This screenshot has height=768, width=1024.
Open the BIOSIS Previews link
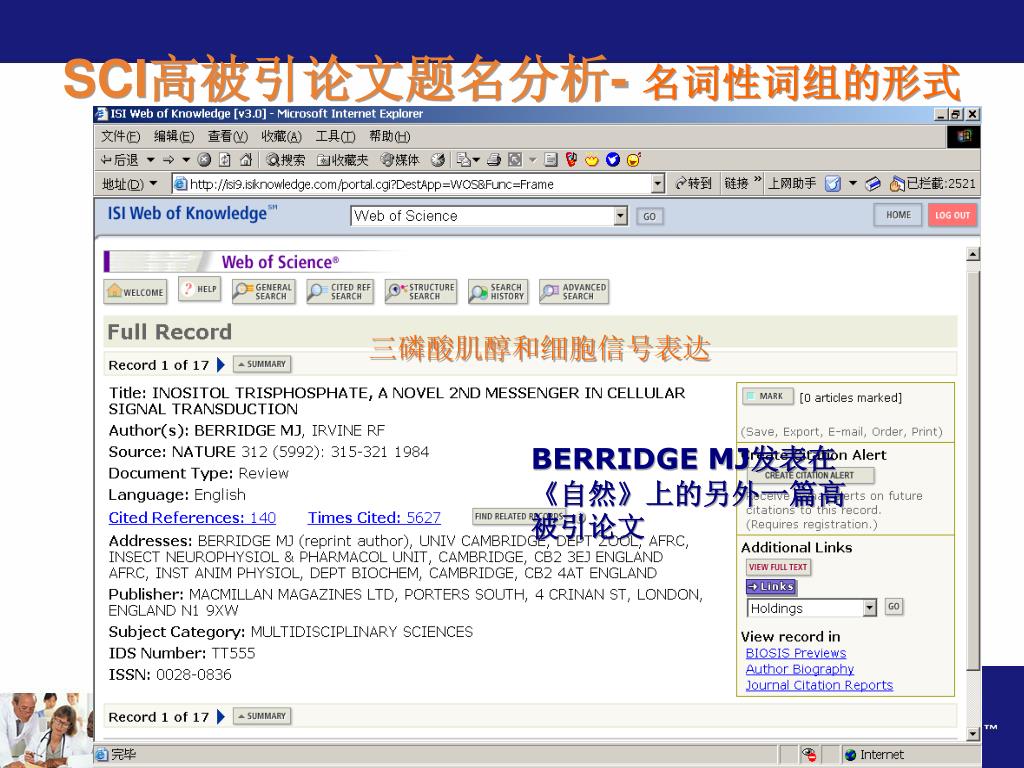(795, 653)
